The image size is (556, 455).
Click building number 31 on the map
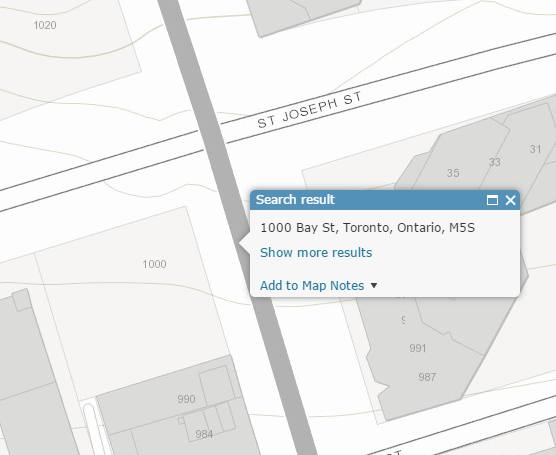[x=535, y=149]
